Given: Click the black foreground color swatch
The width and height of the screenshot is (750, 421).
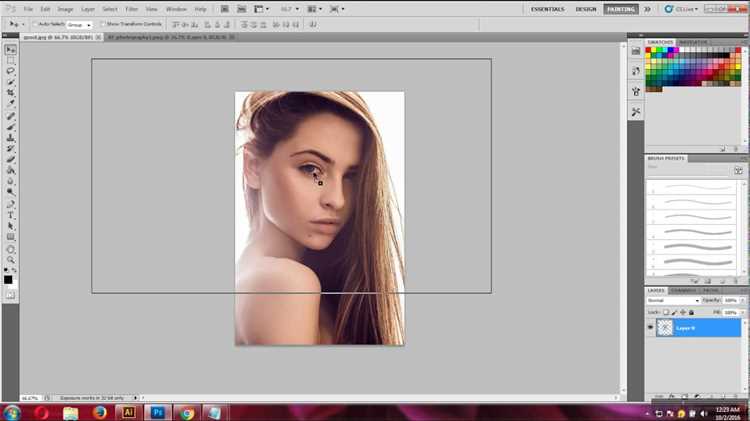Looking at the screenshot, I should pos(8,280).
